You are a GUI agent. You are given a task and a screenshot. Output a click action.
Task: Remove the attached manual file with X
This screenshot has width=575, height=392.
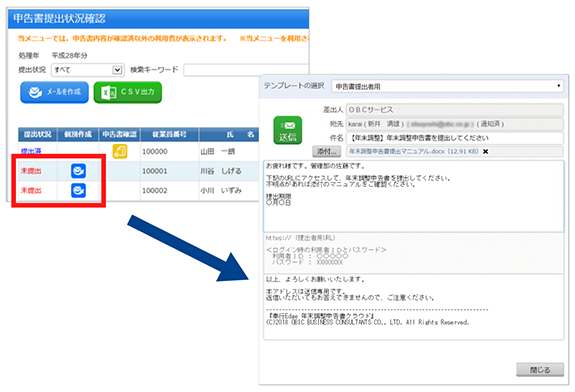485,151
